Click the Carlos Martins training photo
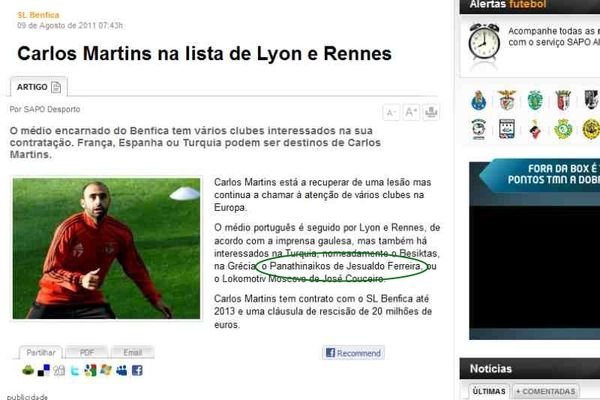Screen dimensions: 600x400 [x=106, y=248]
